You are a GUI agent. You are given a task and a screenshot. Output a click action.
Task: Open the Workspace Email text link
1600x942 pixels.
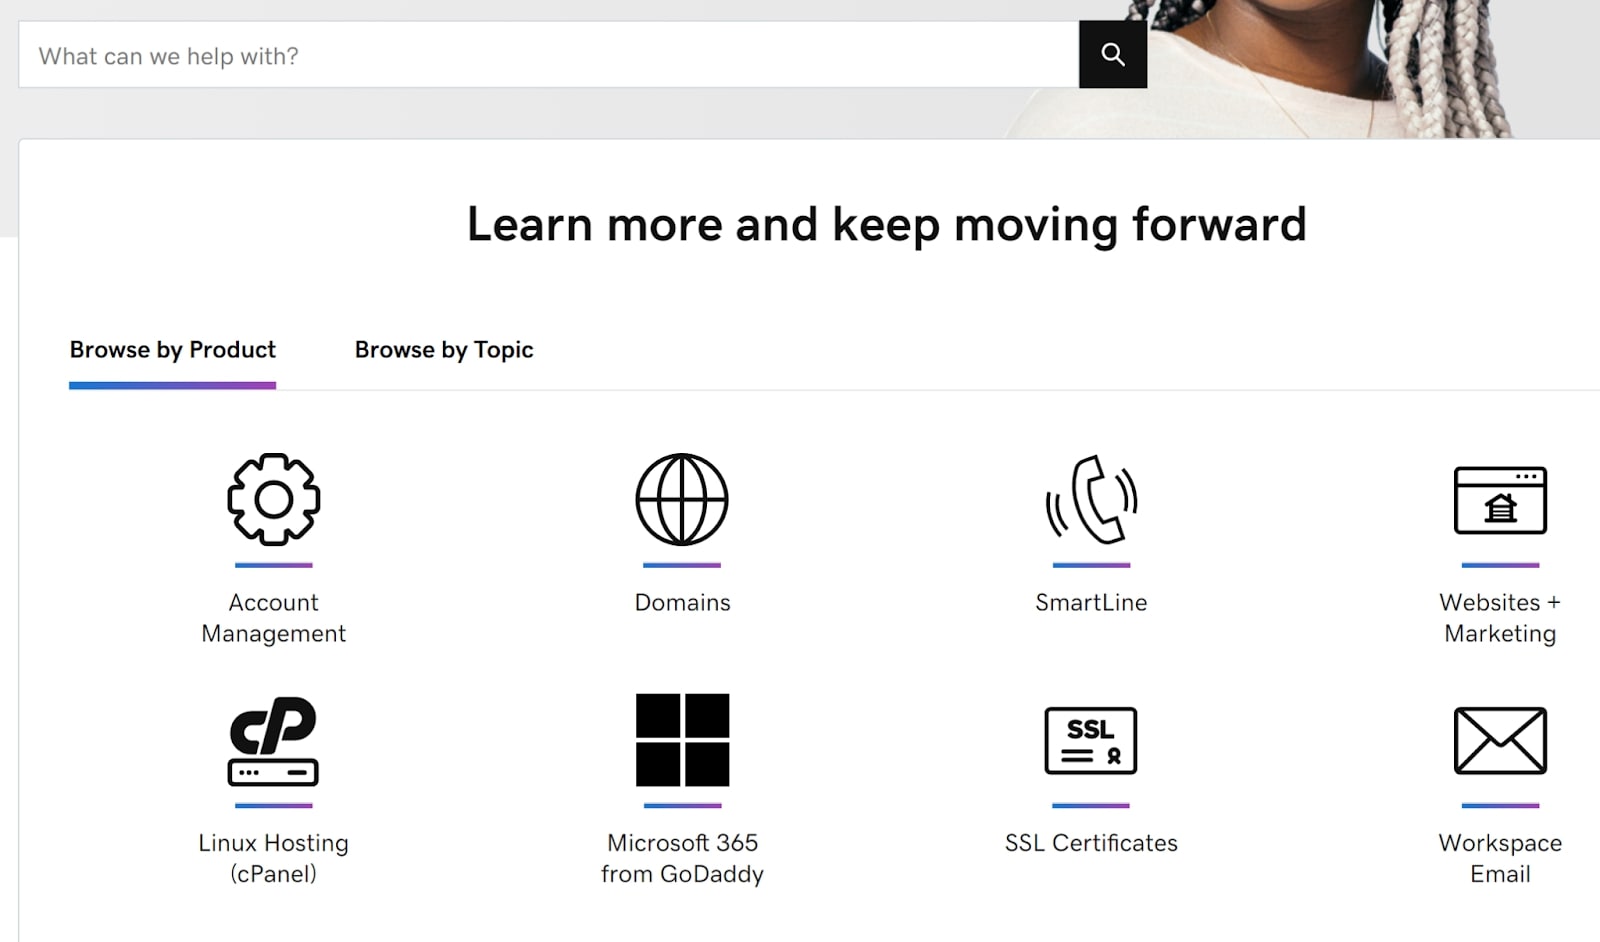[x=1499, y=858]
